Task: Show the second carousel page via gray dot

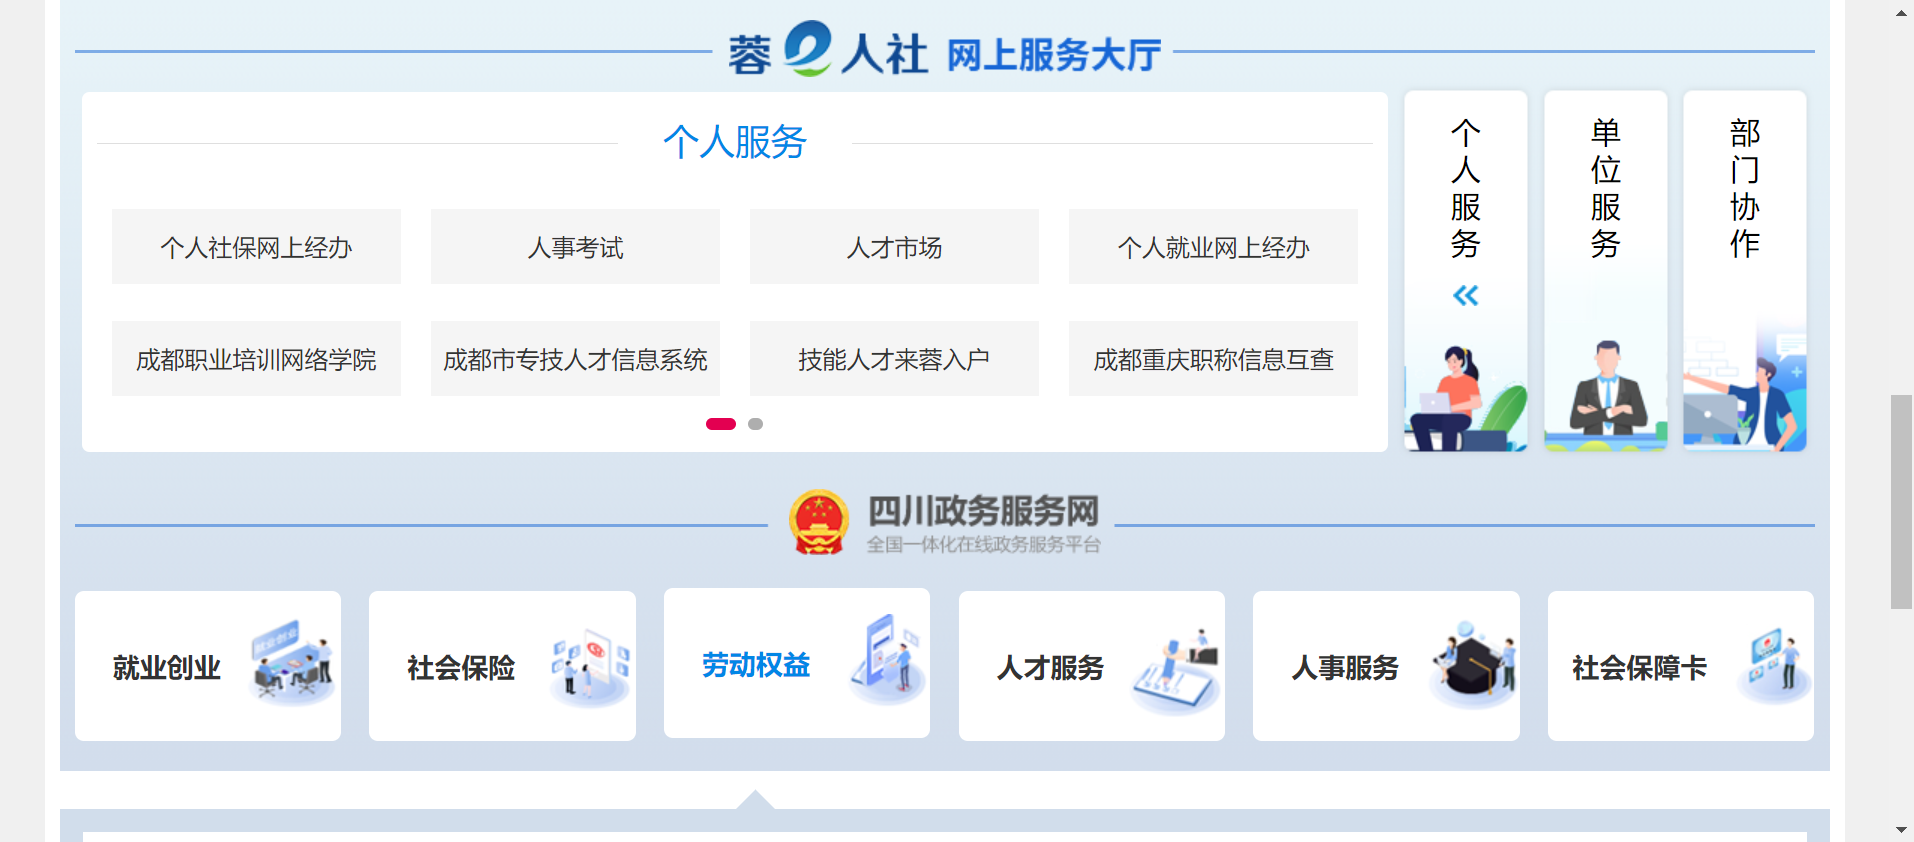Action: tap(756, 424)
